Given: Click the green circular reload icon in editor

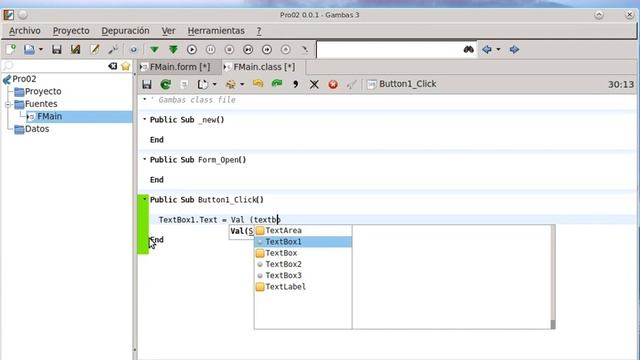Looking at the screenshot, I should (x=165, y=84).
